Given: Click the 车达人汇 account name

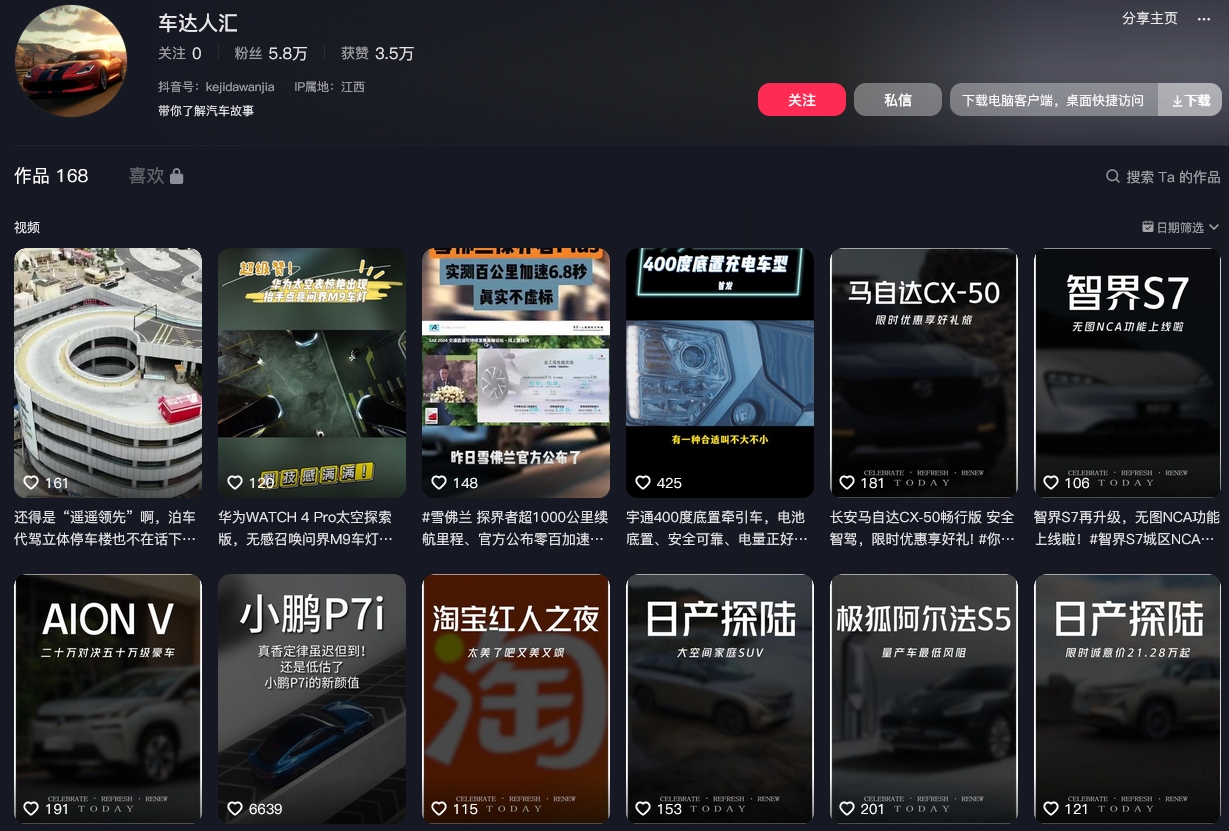Looking at the screenshot, I should click(198, 22).
